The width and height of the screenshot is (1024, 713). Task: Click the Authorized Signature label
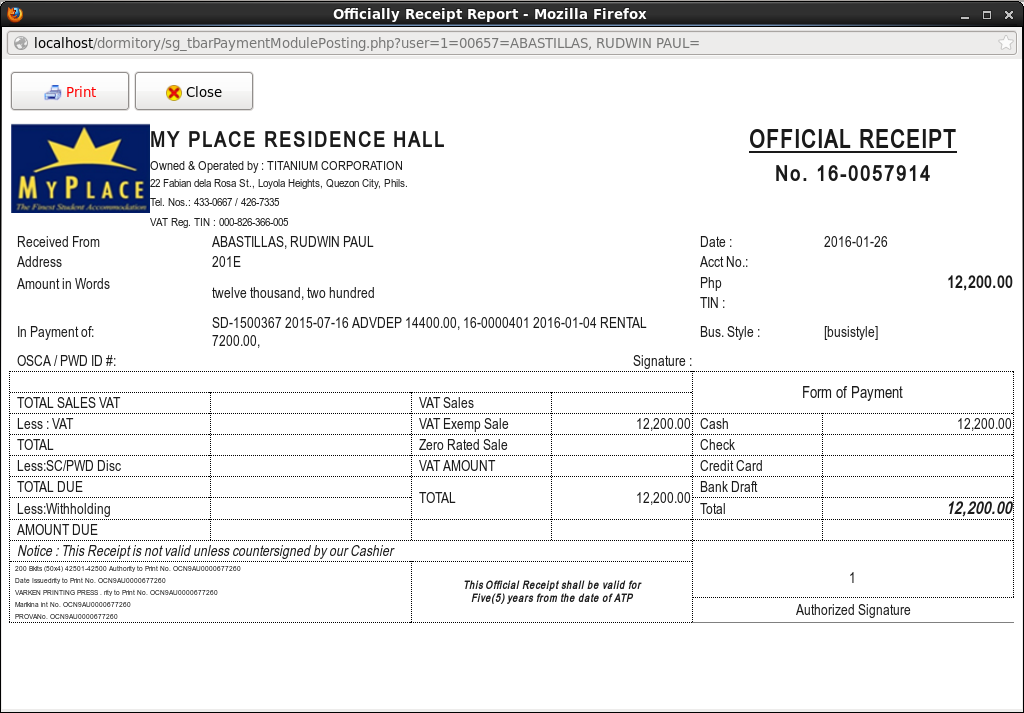(852, 610)
